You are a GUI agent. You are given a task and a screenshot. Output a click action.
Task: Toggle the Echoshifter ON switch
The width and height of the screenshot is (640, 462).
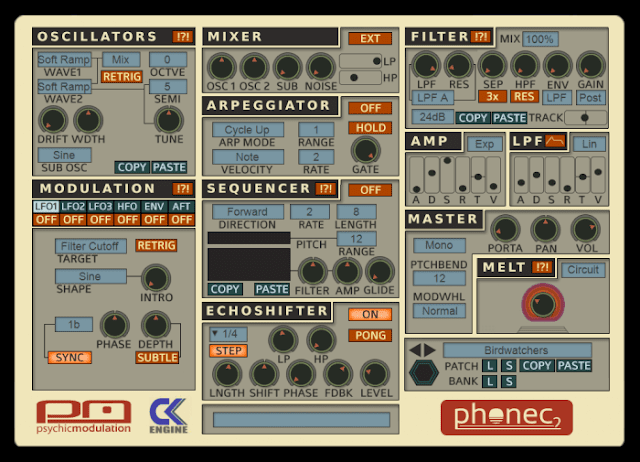pos(370,314)
